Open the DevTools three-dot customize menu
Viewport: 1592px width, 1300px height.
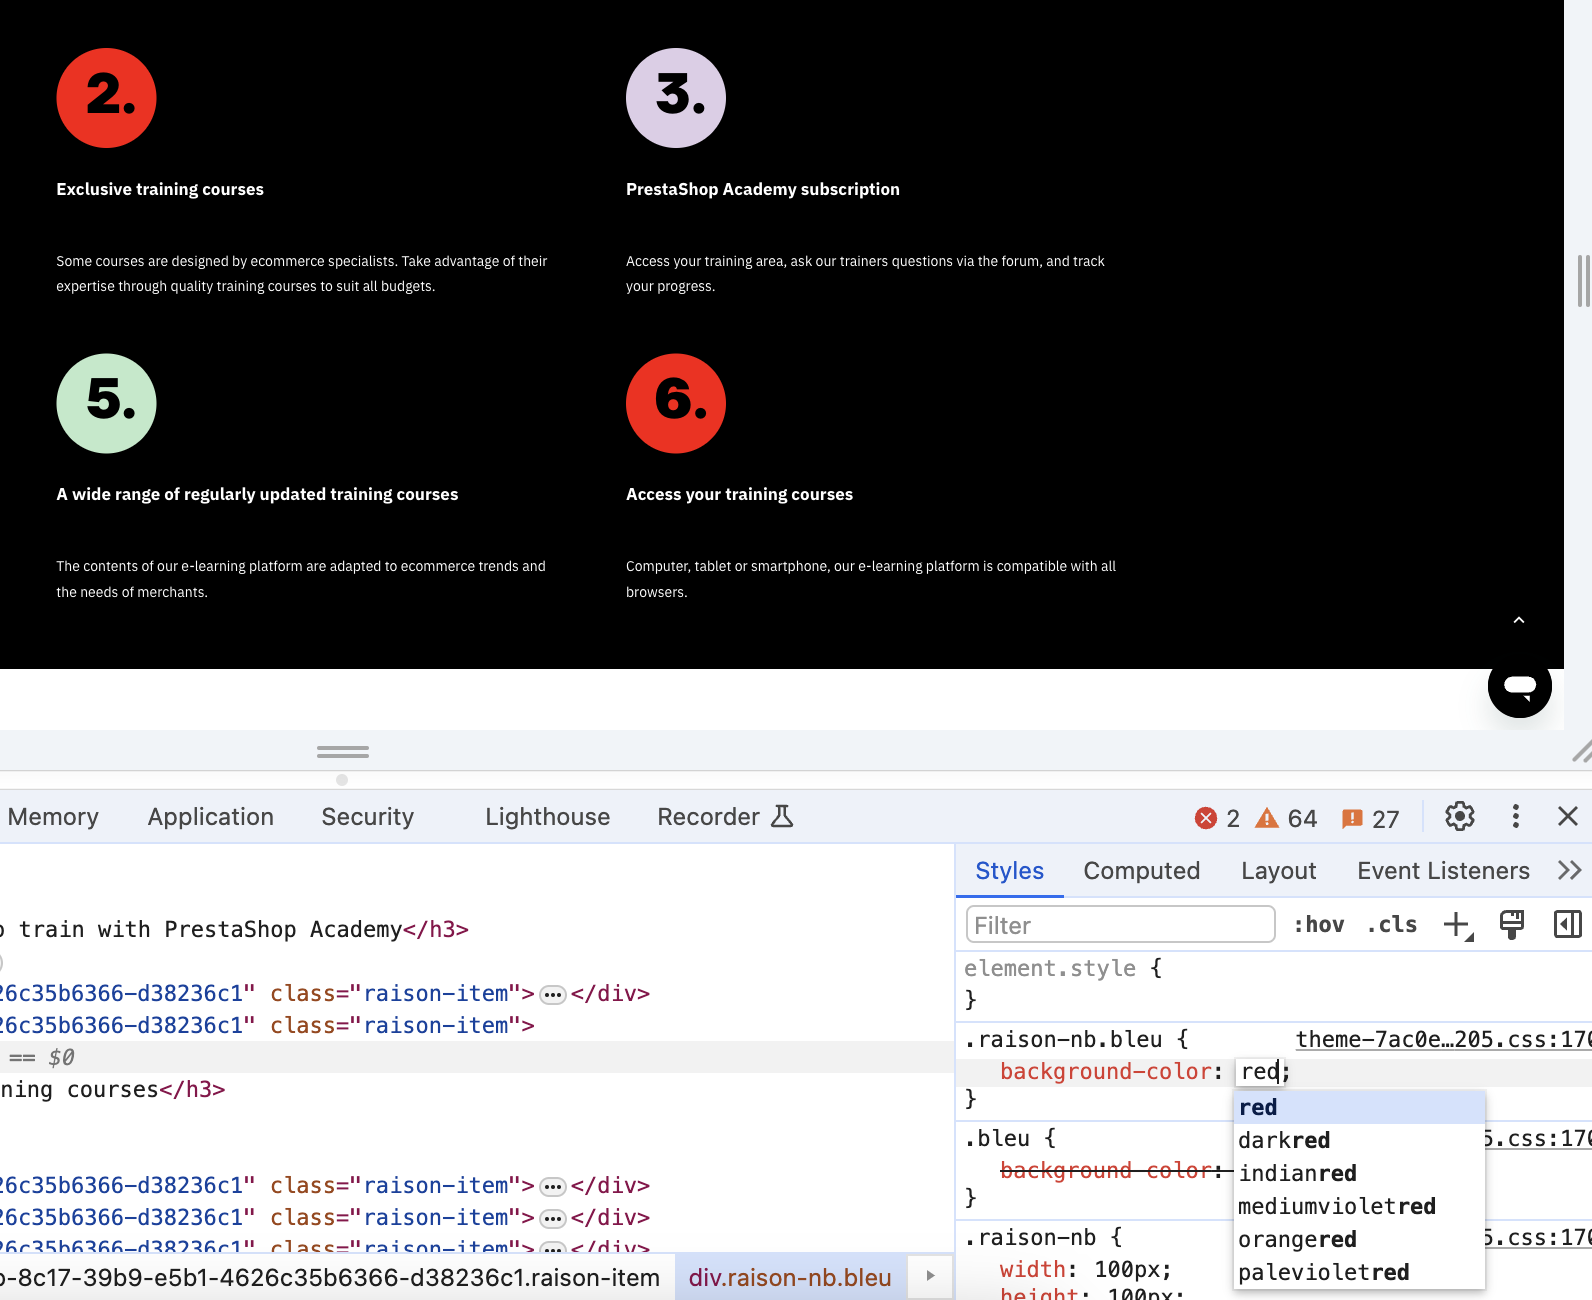[x=1516, y=817]
